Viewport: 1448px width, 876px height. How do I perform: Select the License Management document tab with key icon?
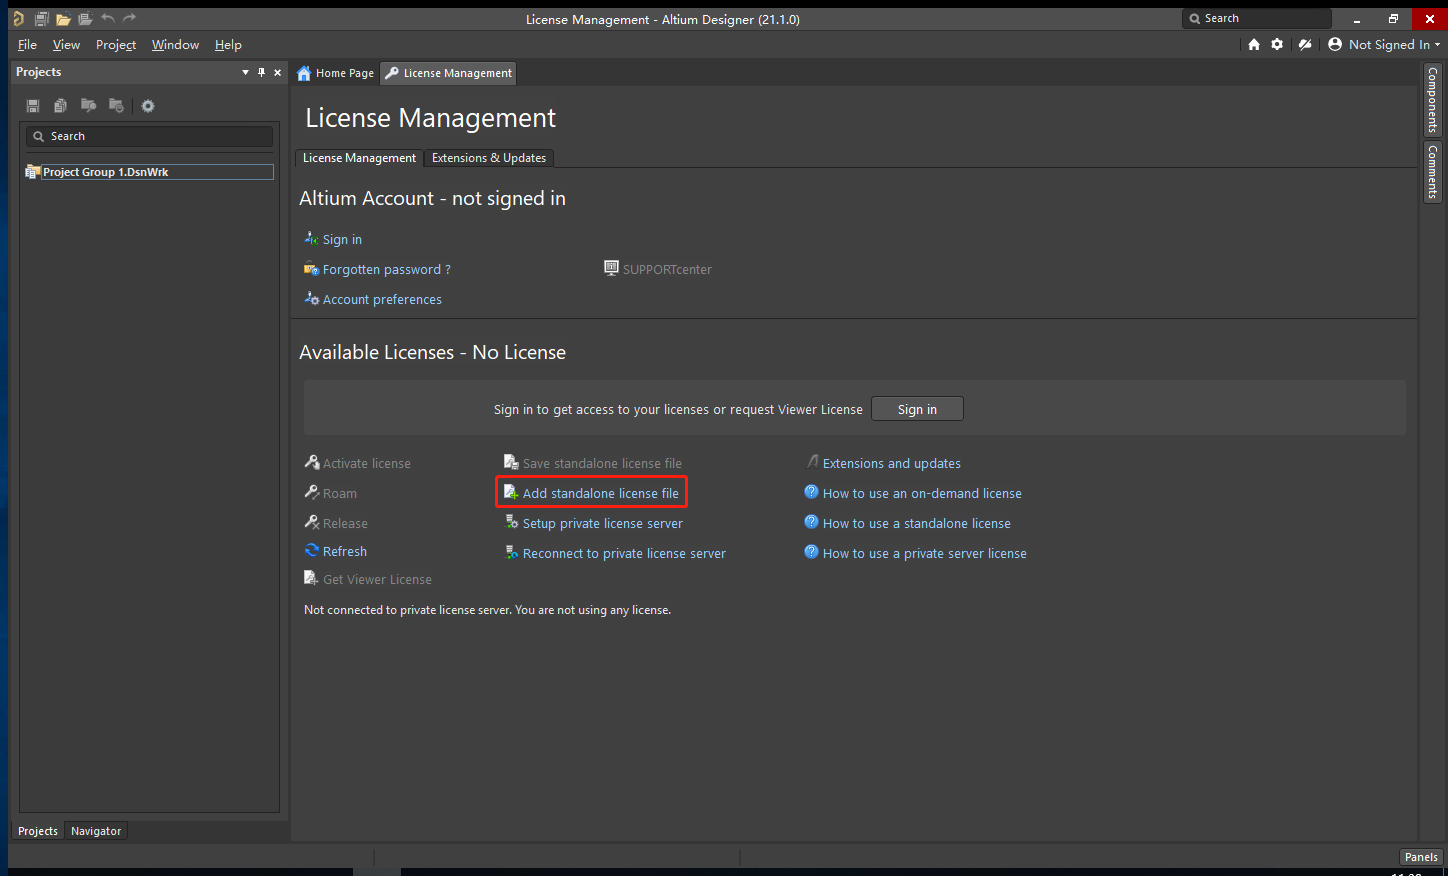point(449,73)
